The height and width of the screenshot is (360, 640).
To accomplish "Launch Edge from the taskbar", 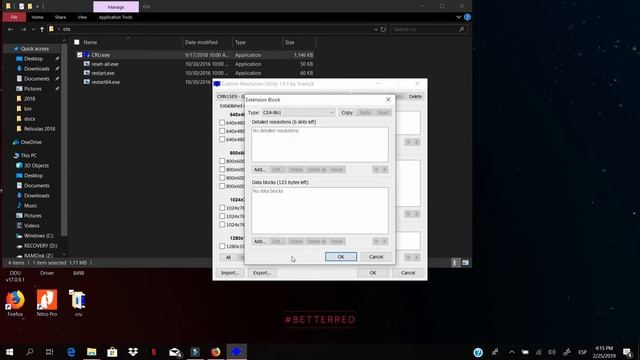I will coord(71,352).
